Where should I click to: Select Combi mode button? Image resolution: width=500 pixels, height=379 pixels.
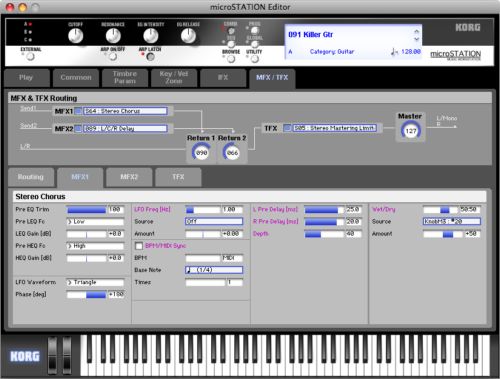(231, 31)
